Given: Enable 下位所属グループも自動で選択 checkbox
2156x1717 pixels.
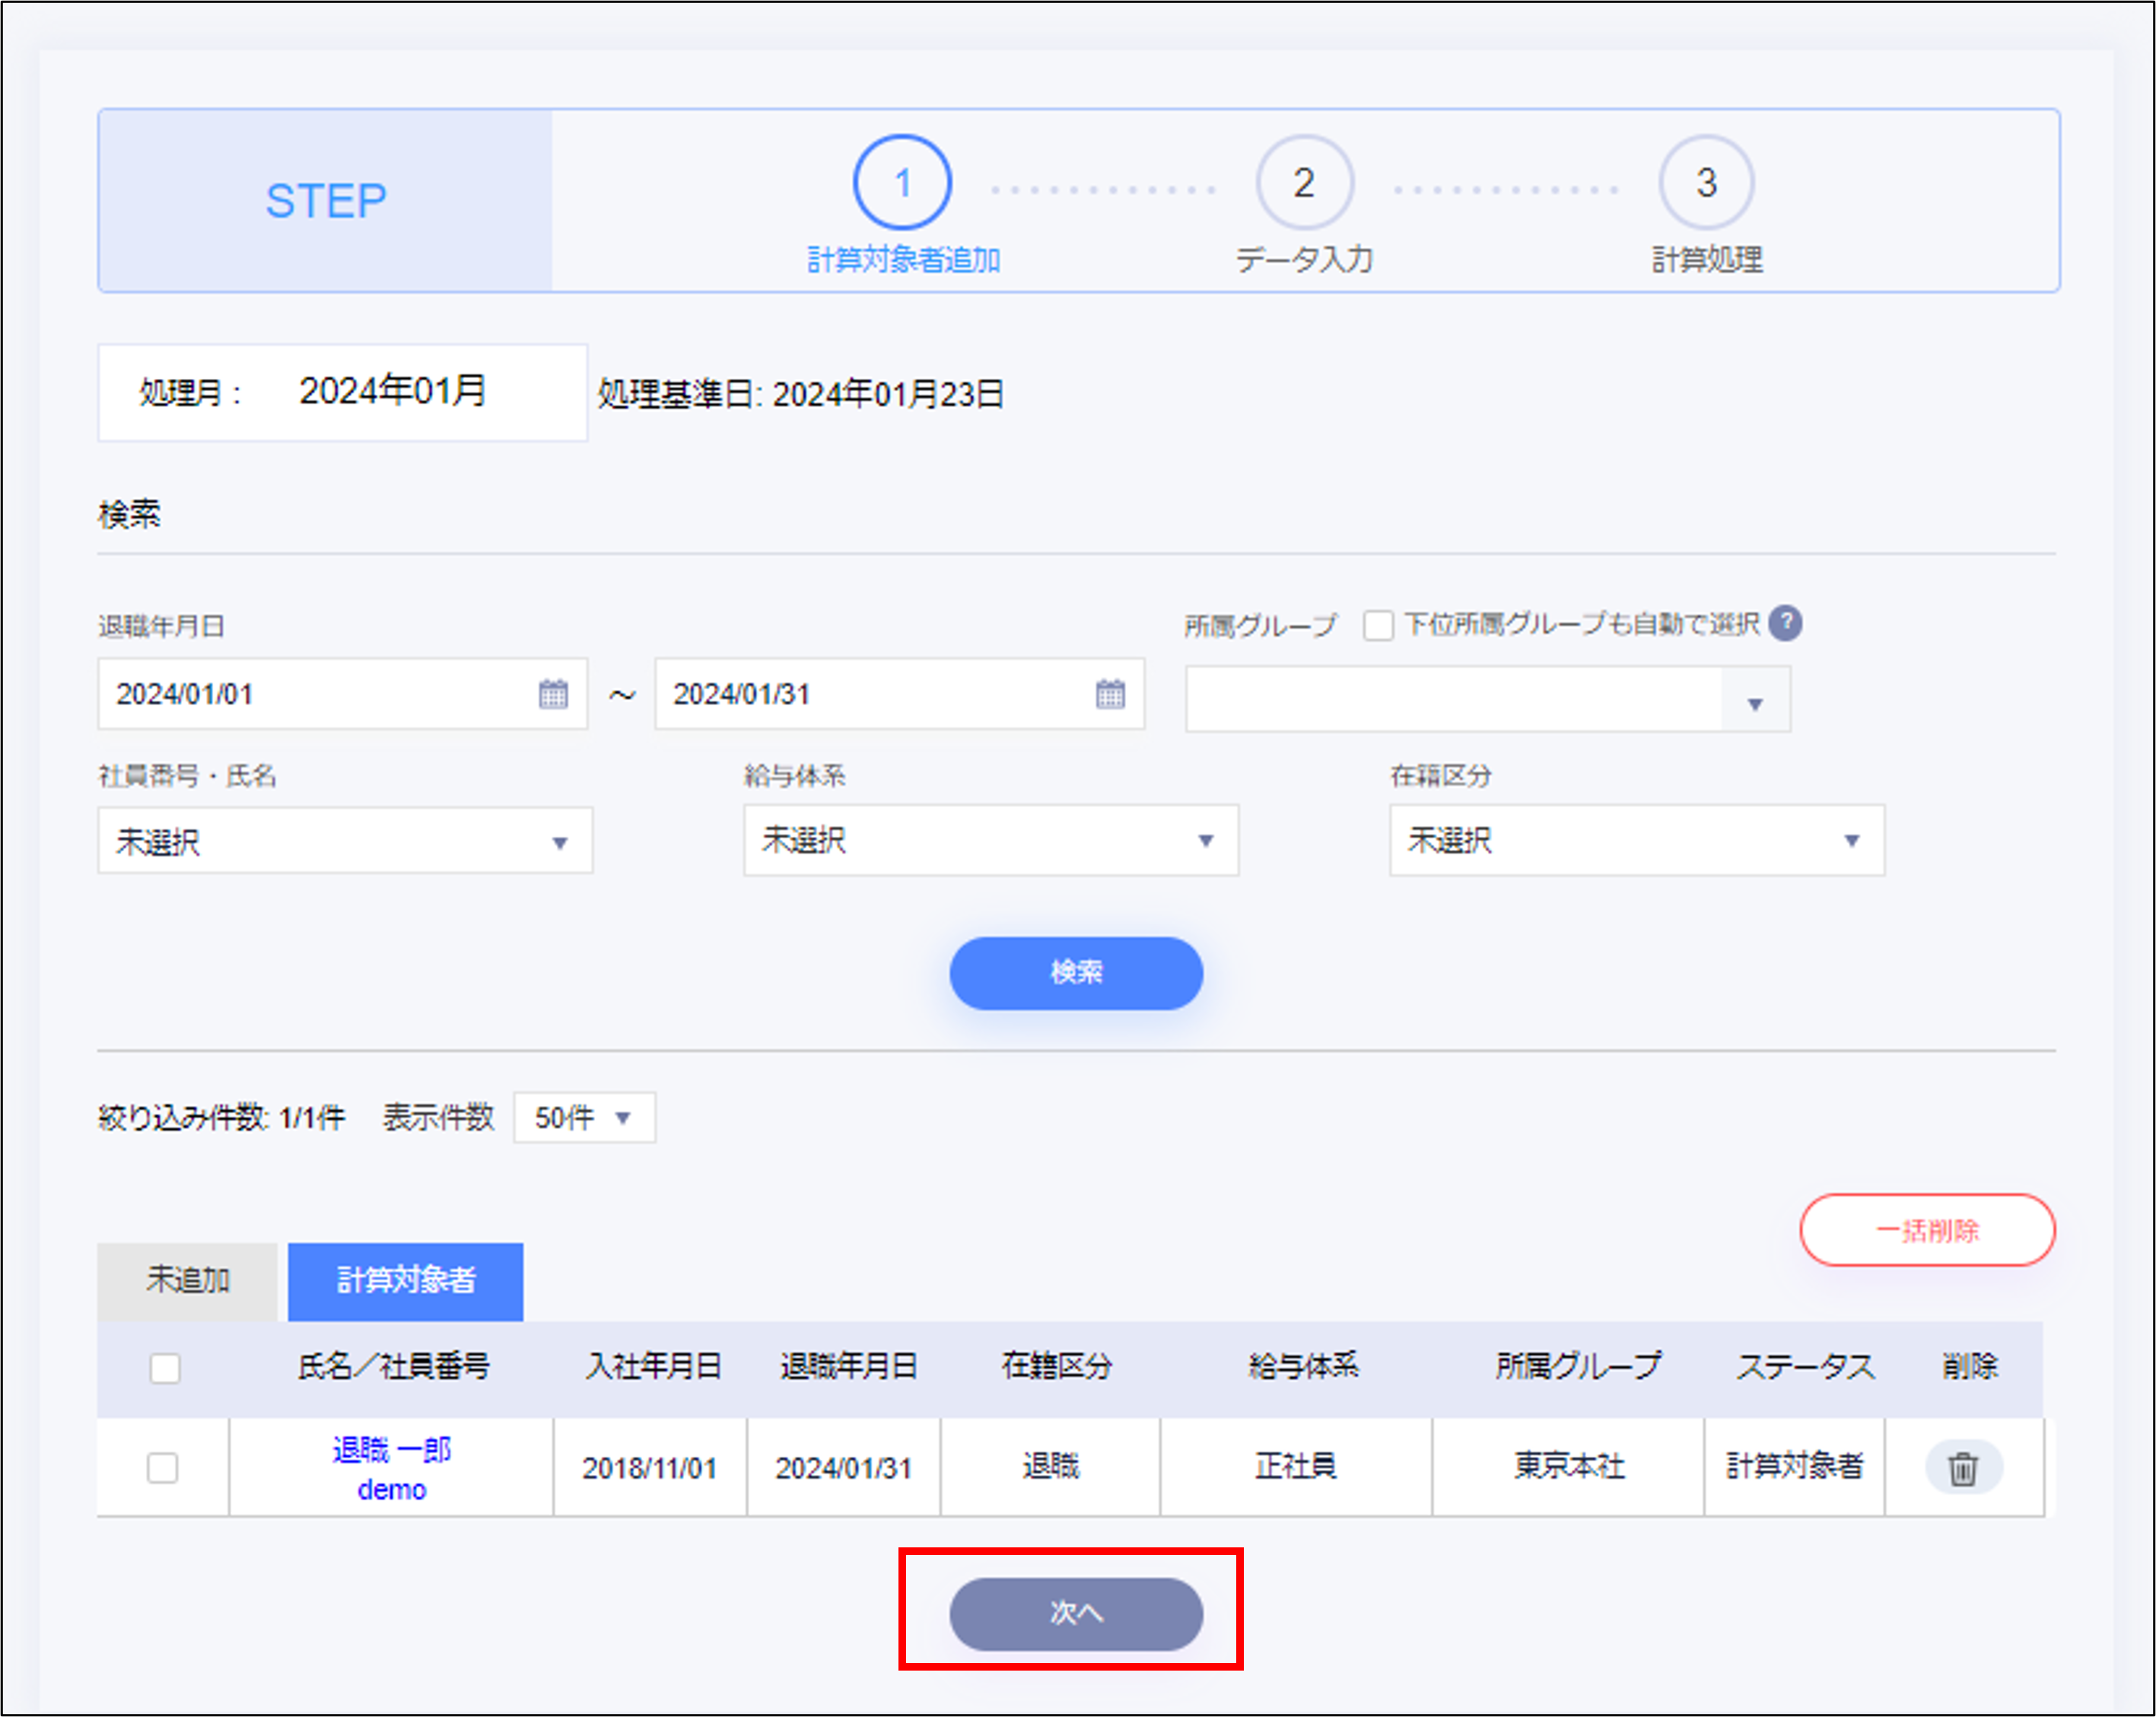Looking at the screenshot, I should (1378, 626).
